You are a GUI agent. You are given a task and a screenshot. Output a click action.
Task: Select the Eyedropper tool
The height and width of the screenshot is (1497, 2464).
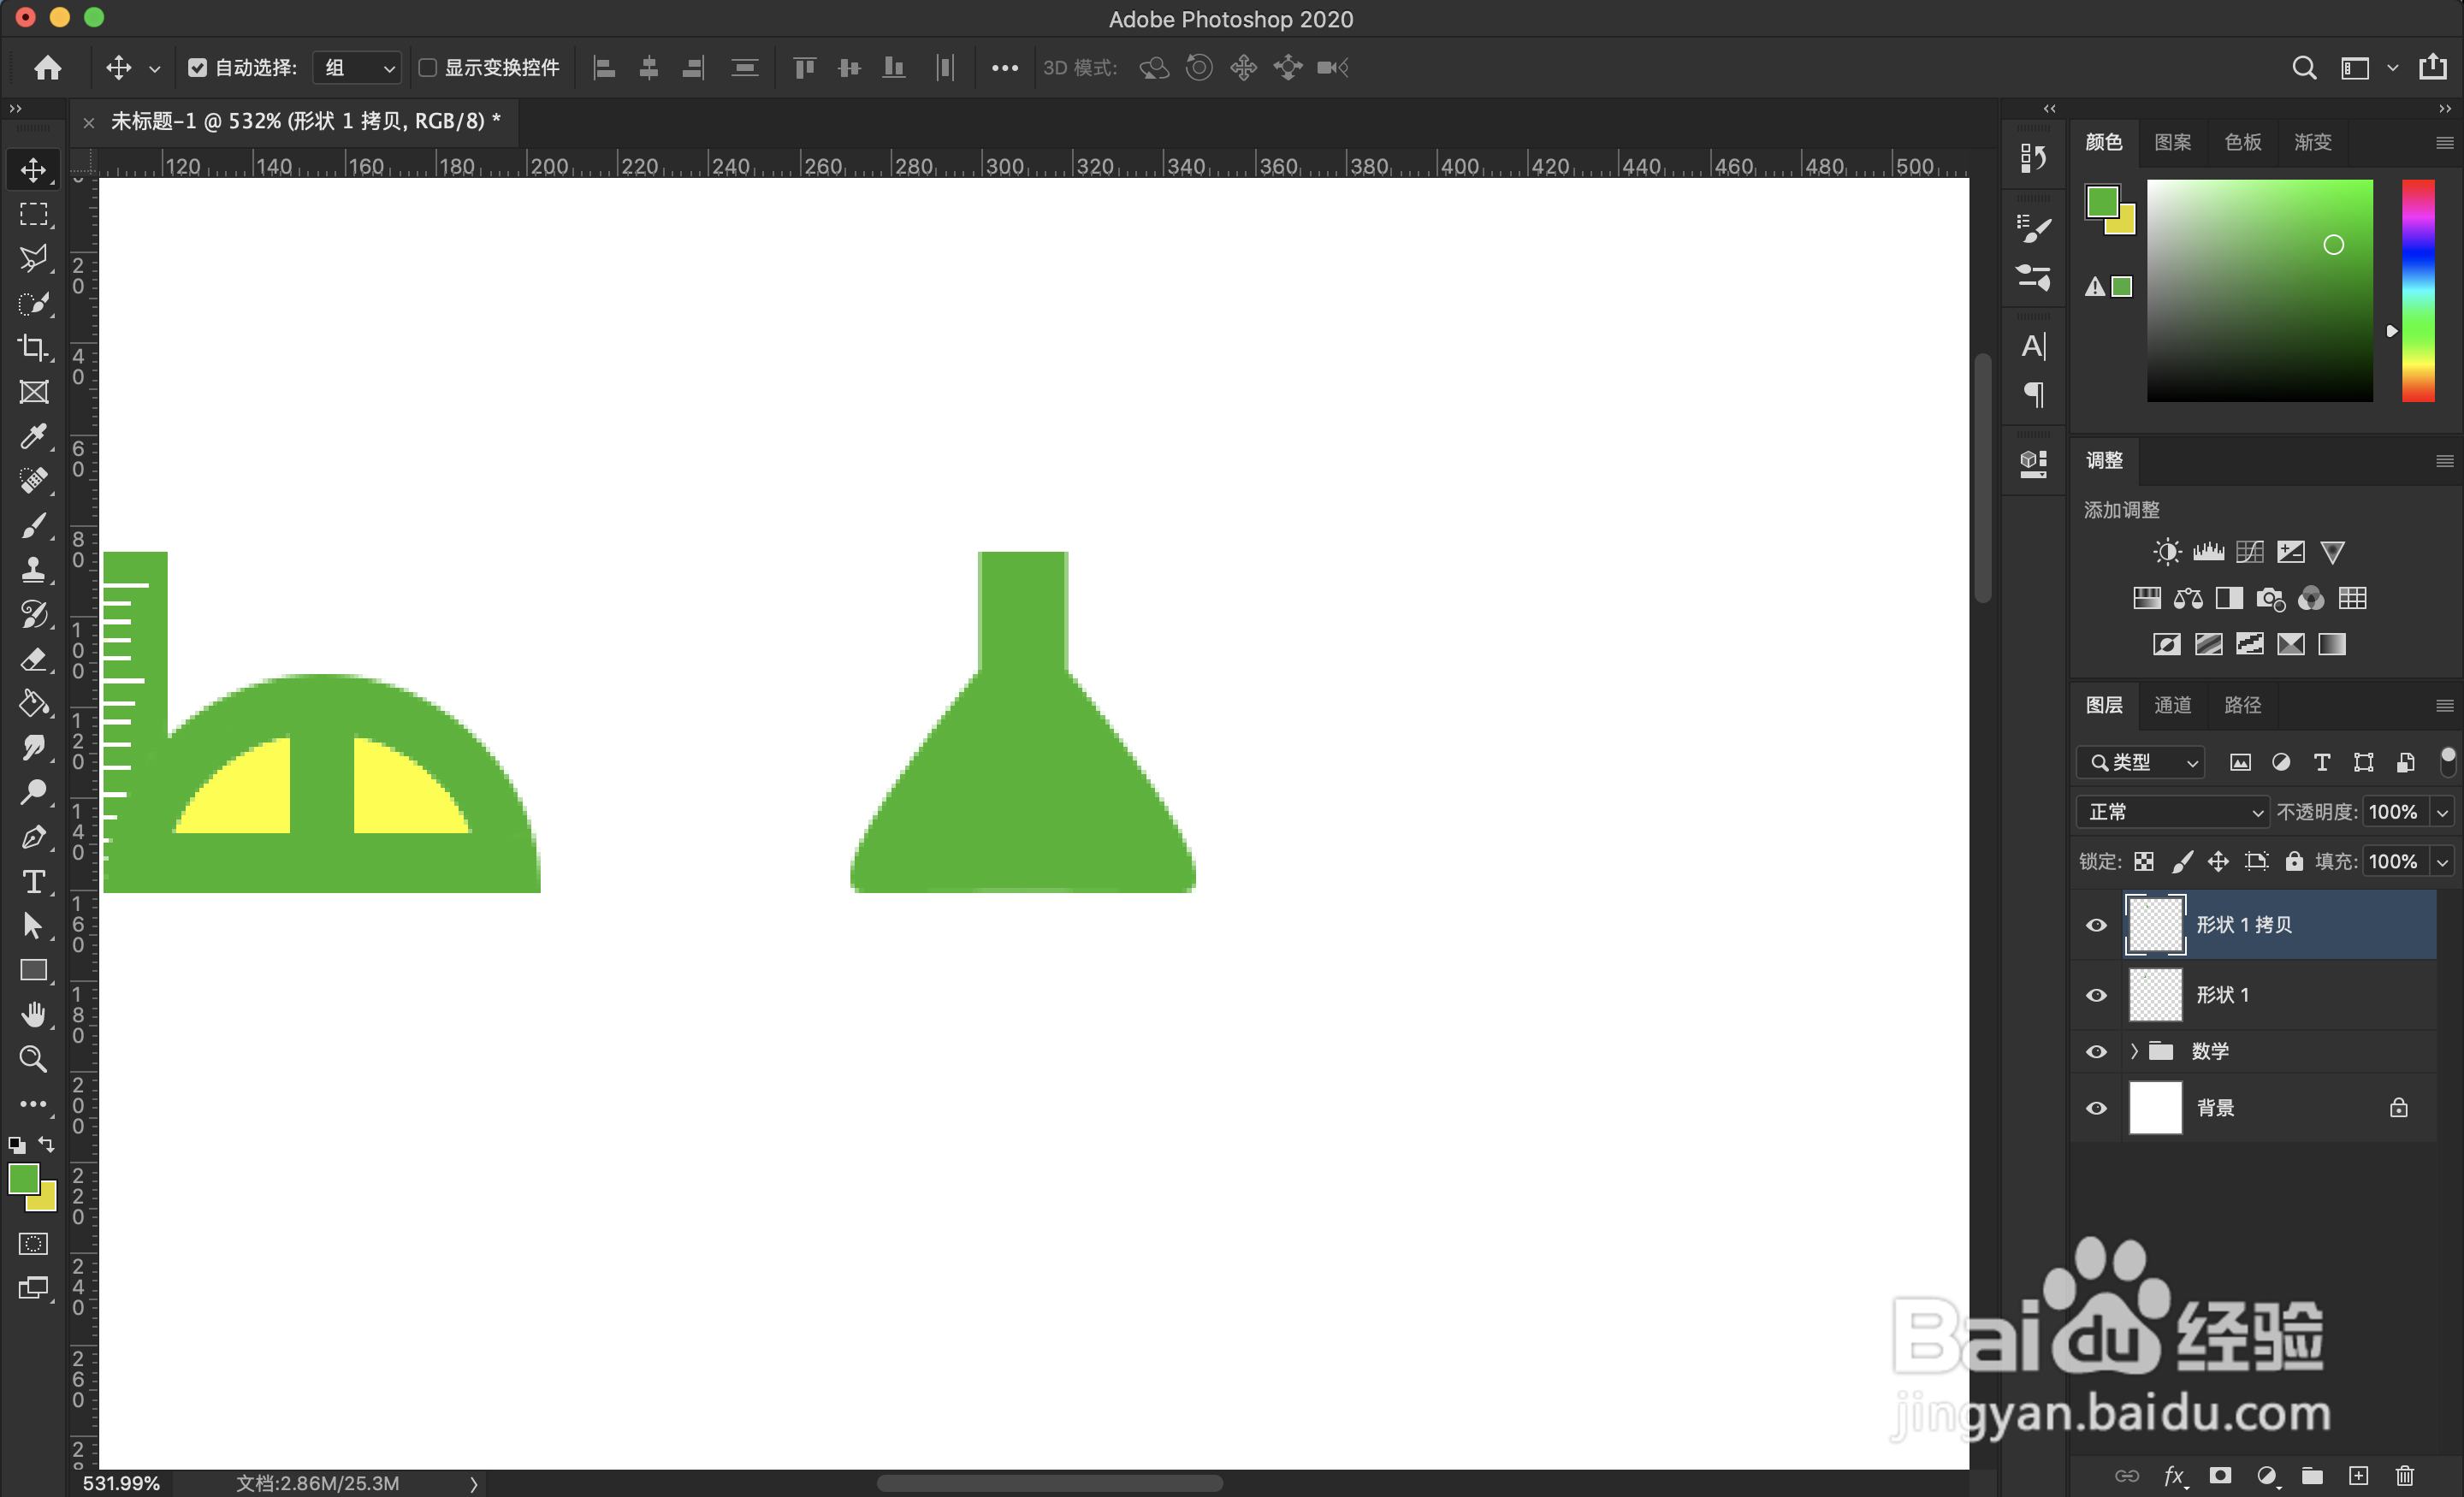(33, 437)
